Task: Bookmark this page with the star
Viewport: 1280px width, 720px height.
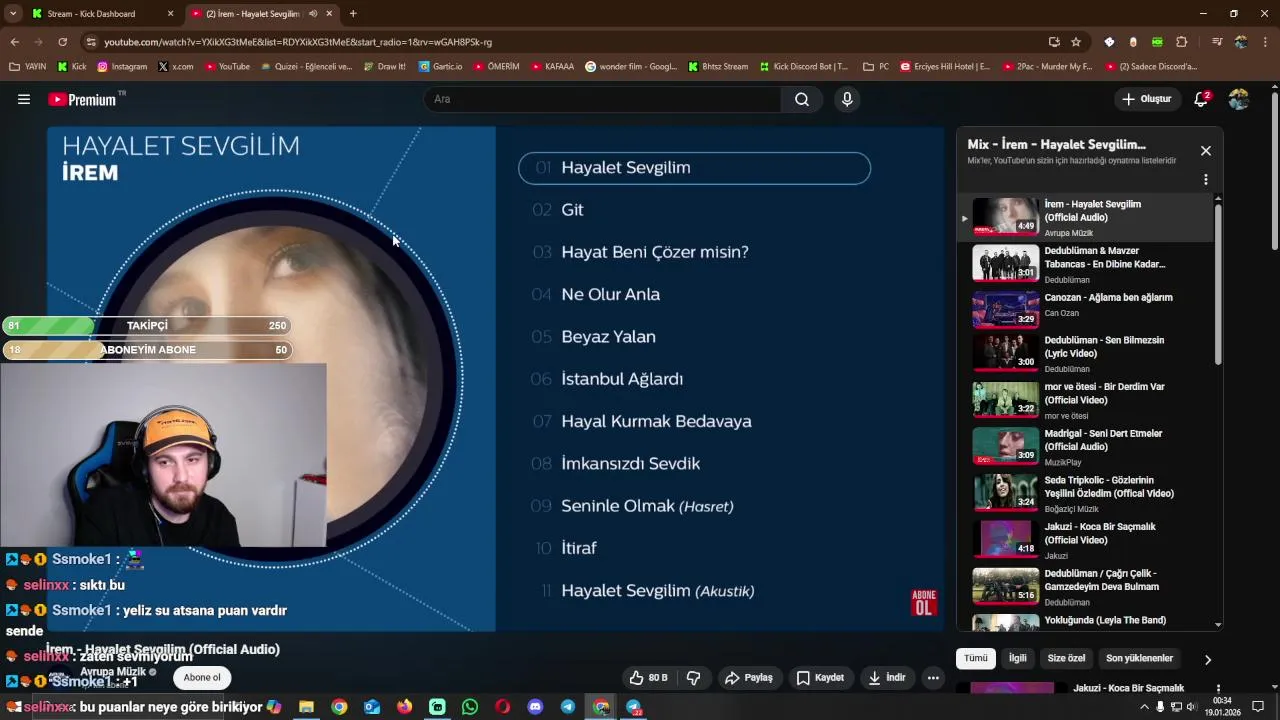Action: coord(1076,42)
